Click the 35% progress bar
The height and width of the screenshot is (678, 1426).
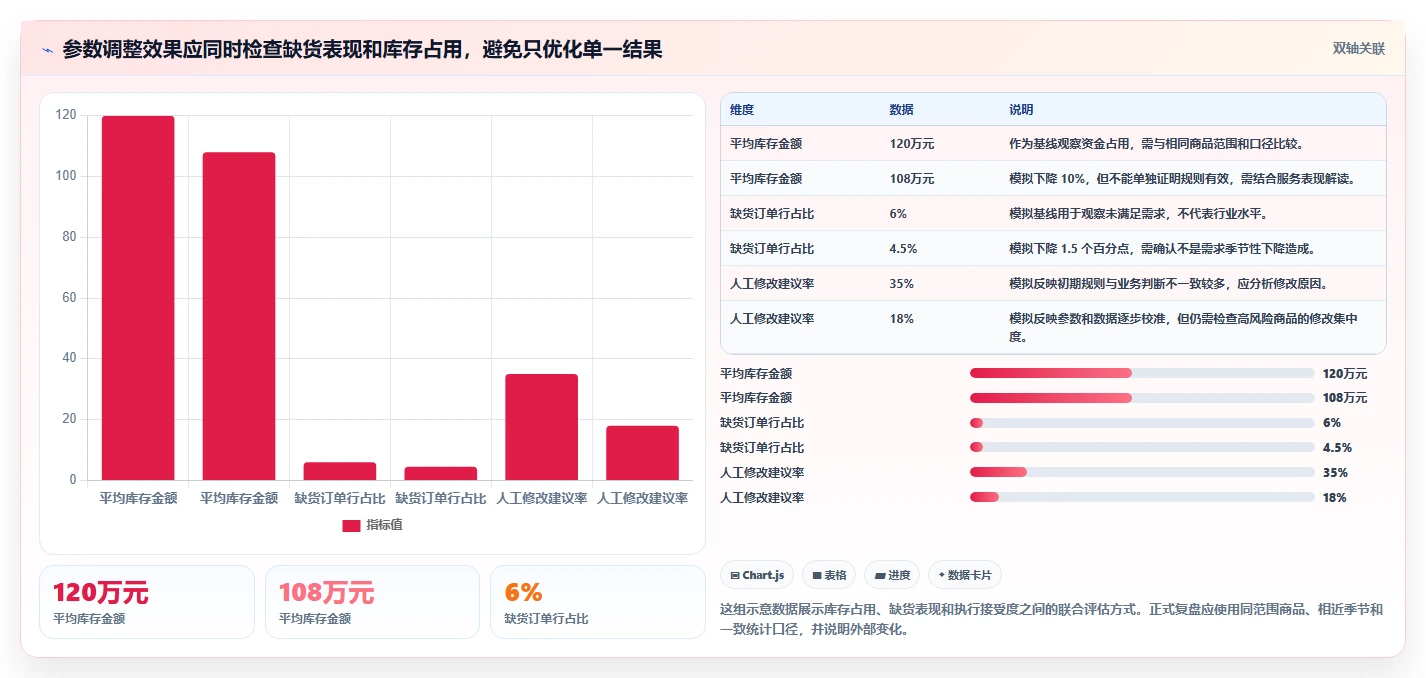pos(1142,472)
